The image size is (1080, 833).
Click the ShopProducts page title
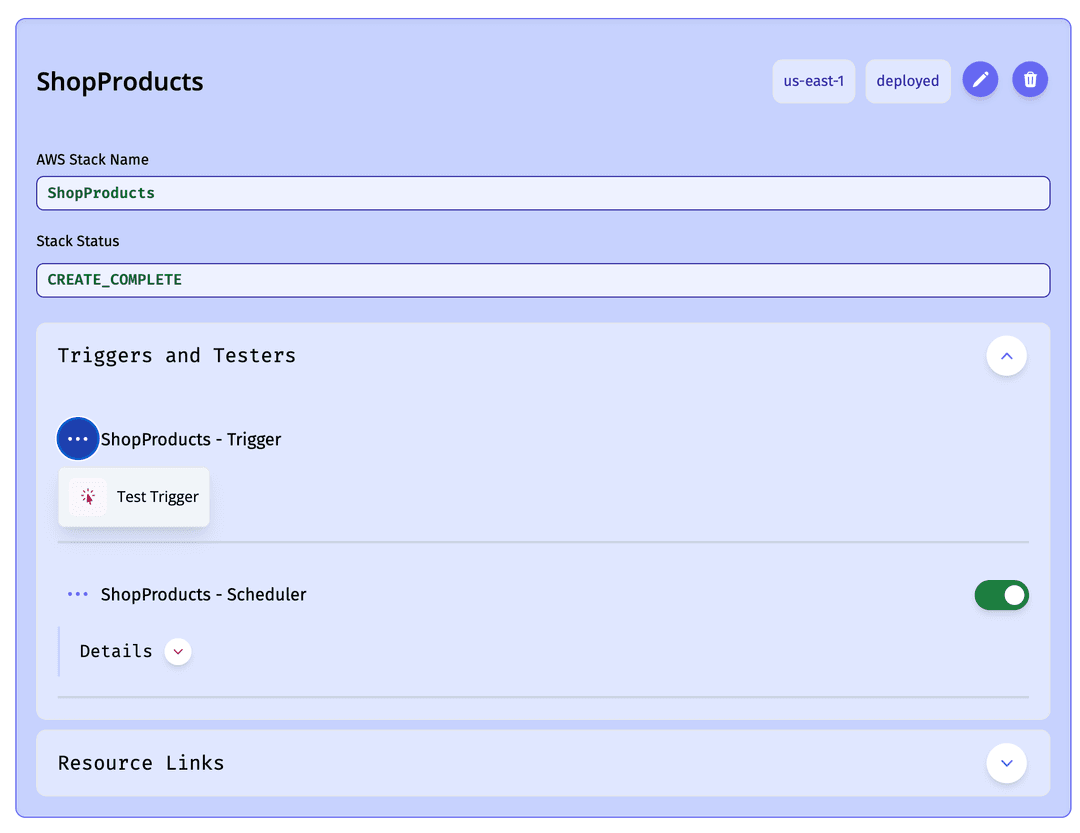pyautogui.click(x=120, y=82)
